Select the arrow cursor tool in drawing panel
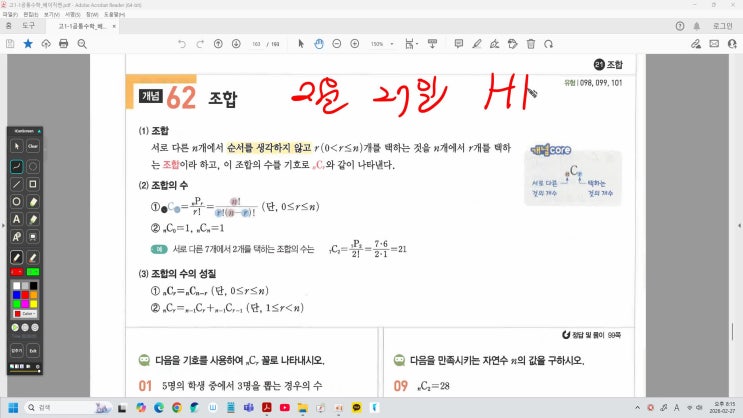The height and width of the screenshot is (418, 743). click(x=17, y=146)
